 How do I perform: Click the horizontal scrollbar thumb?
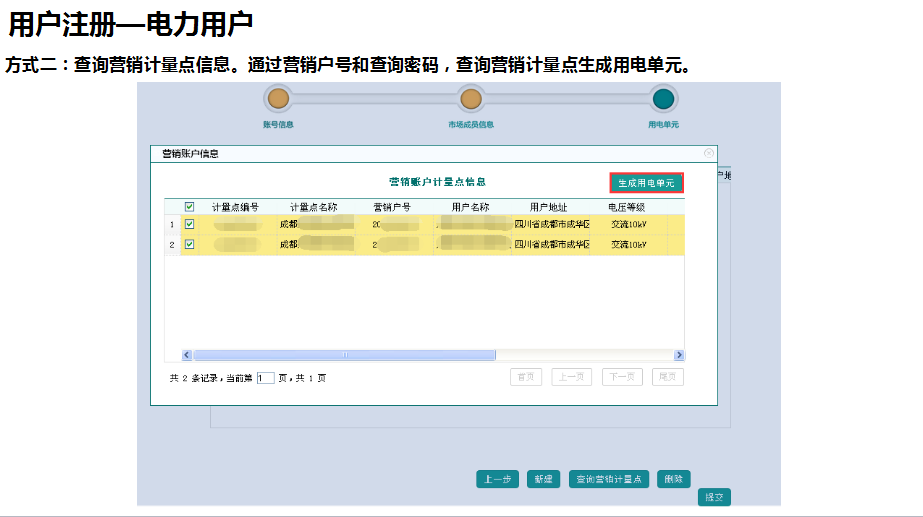point(344,355)
